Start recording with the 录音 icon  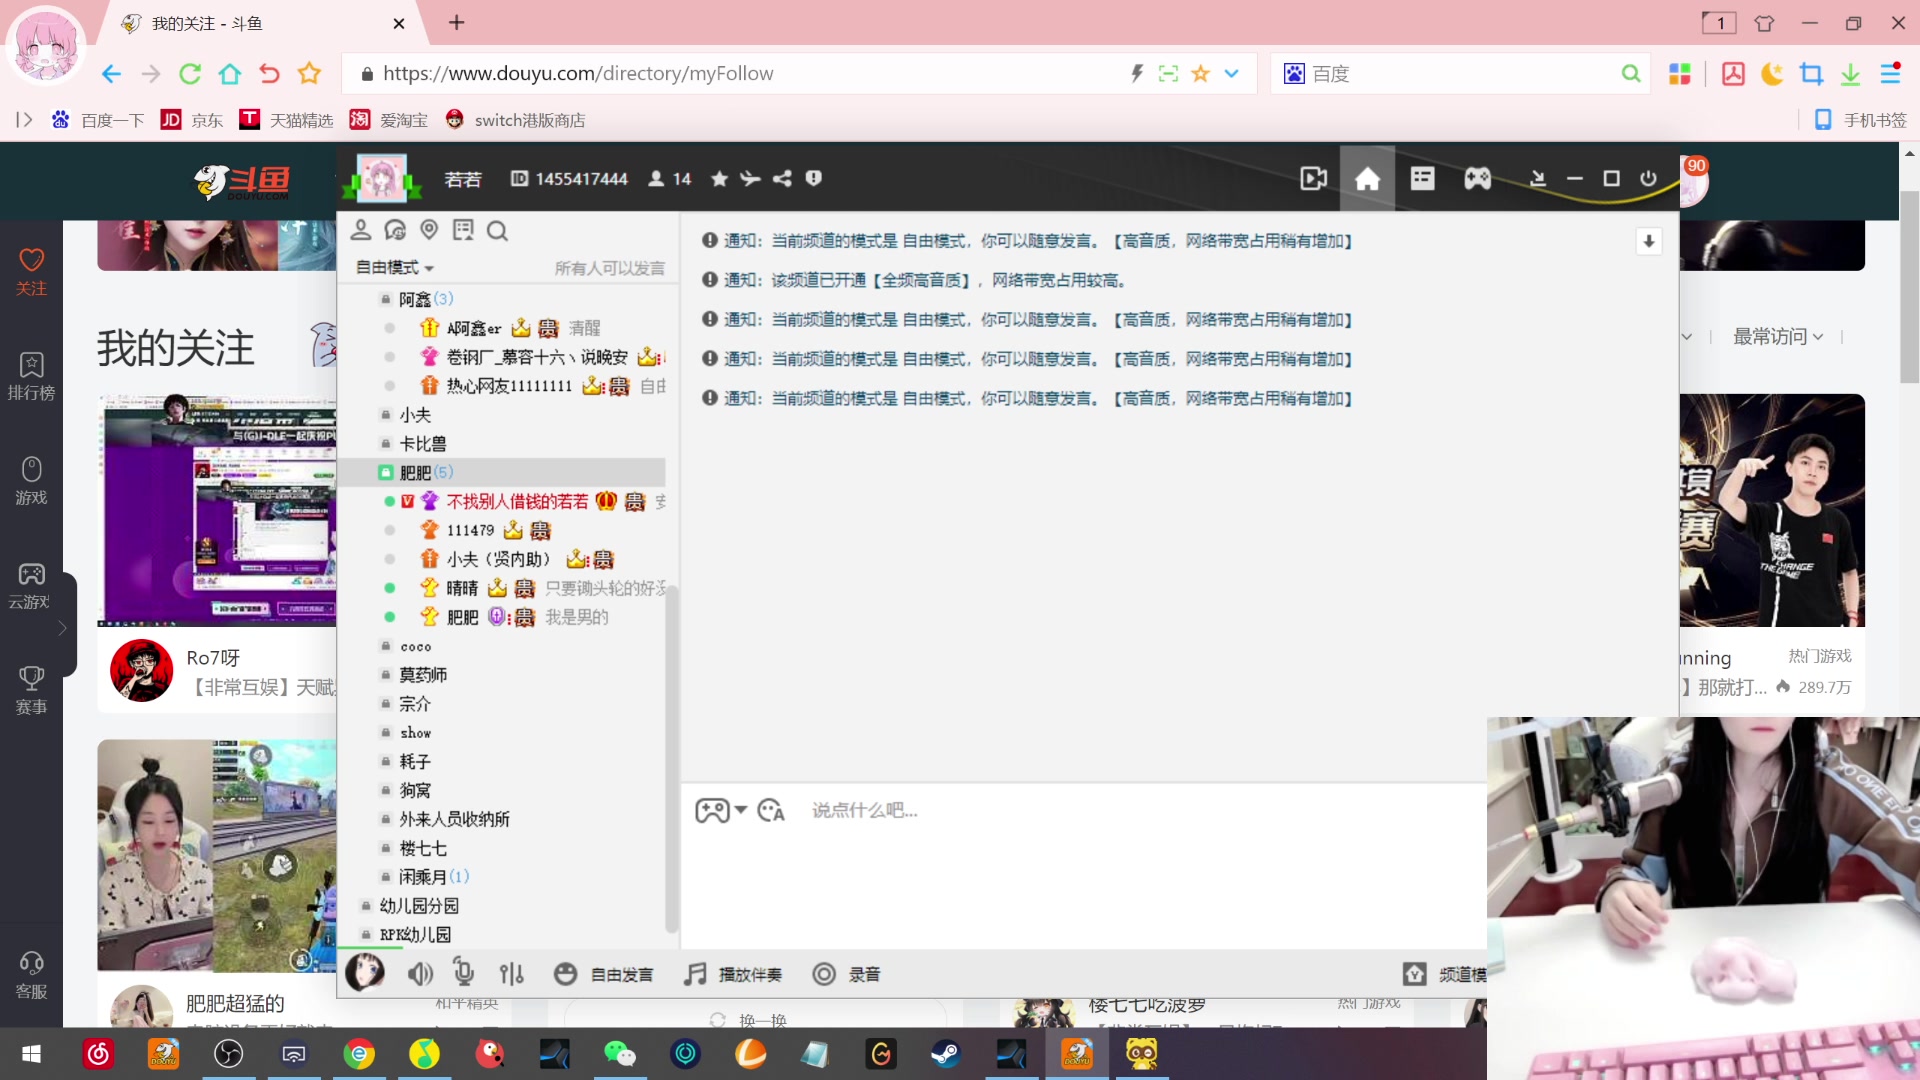pos(823,973)
